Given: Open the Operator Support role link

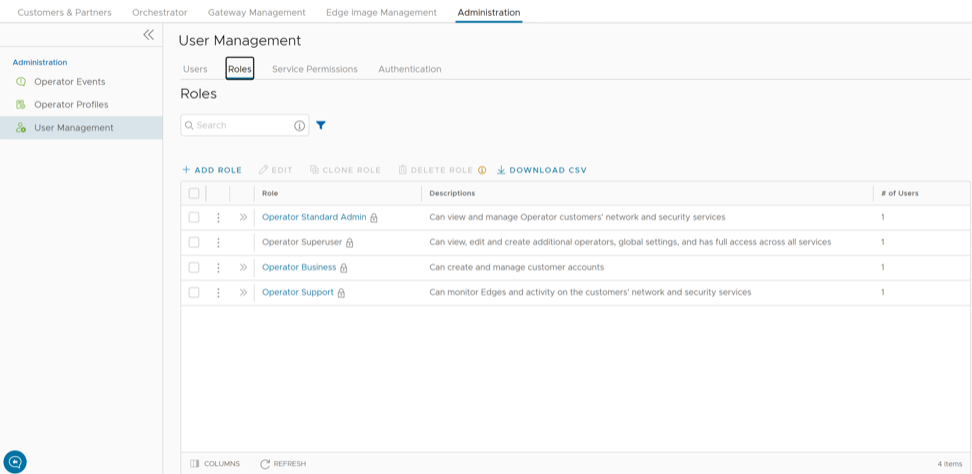Looking at the screenshot, I should coord(297,292).
